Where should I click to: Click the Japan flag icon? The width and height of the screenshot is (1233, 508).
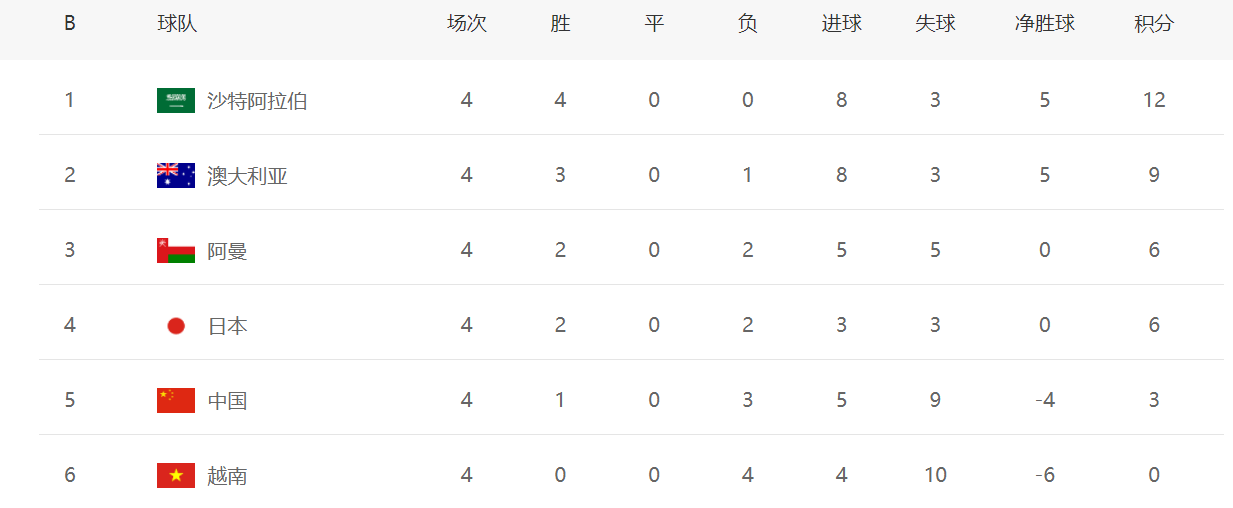pos(176,325)
